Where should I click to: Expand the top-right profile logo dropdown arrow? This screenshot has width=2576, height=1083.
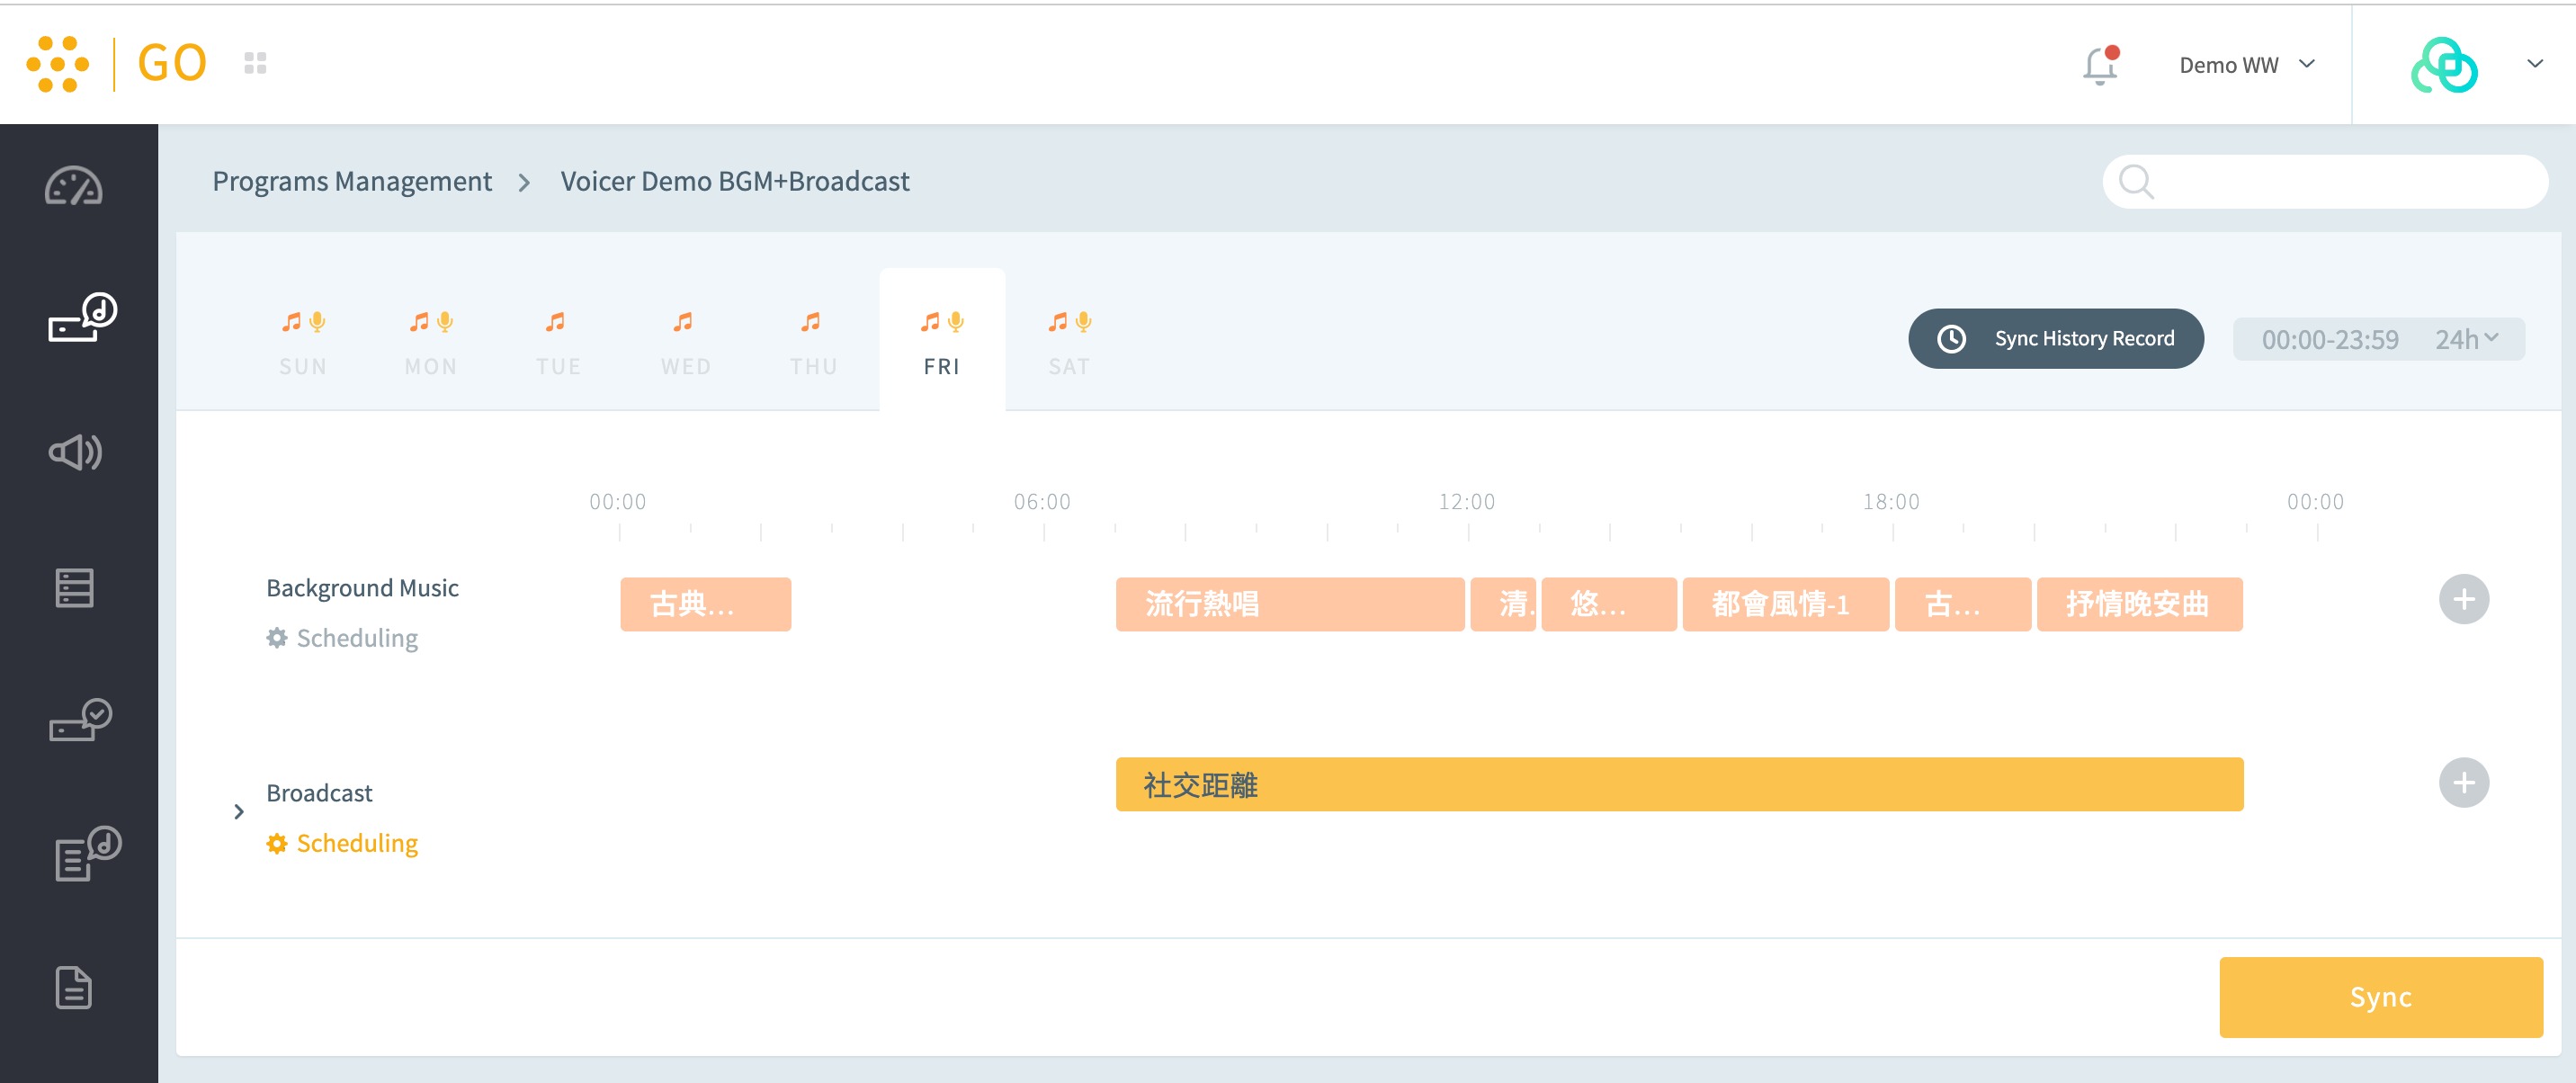(2534, 64)
